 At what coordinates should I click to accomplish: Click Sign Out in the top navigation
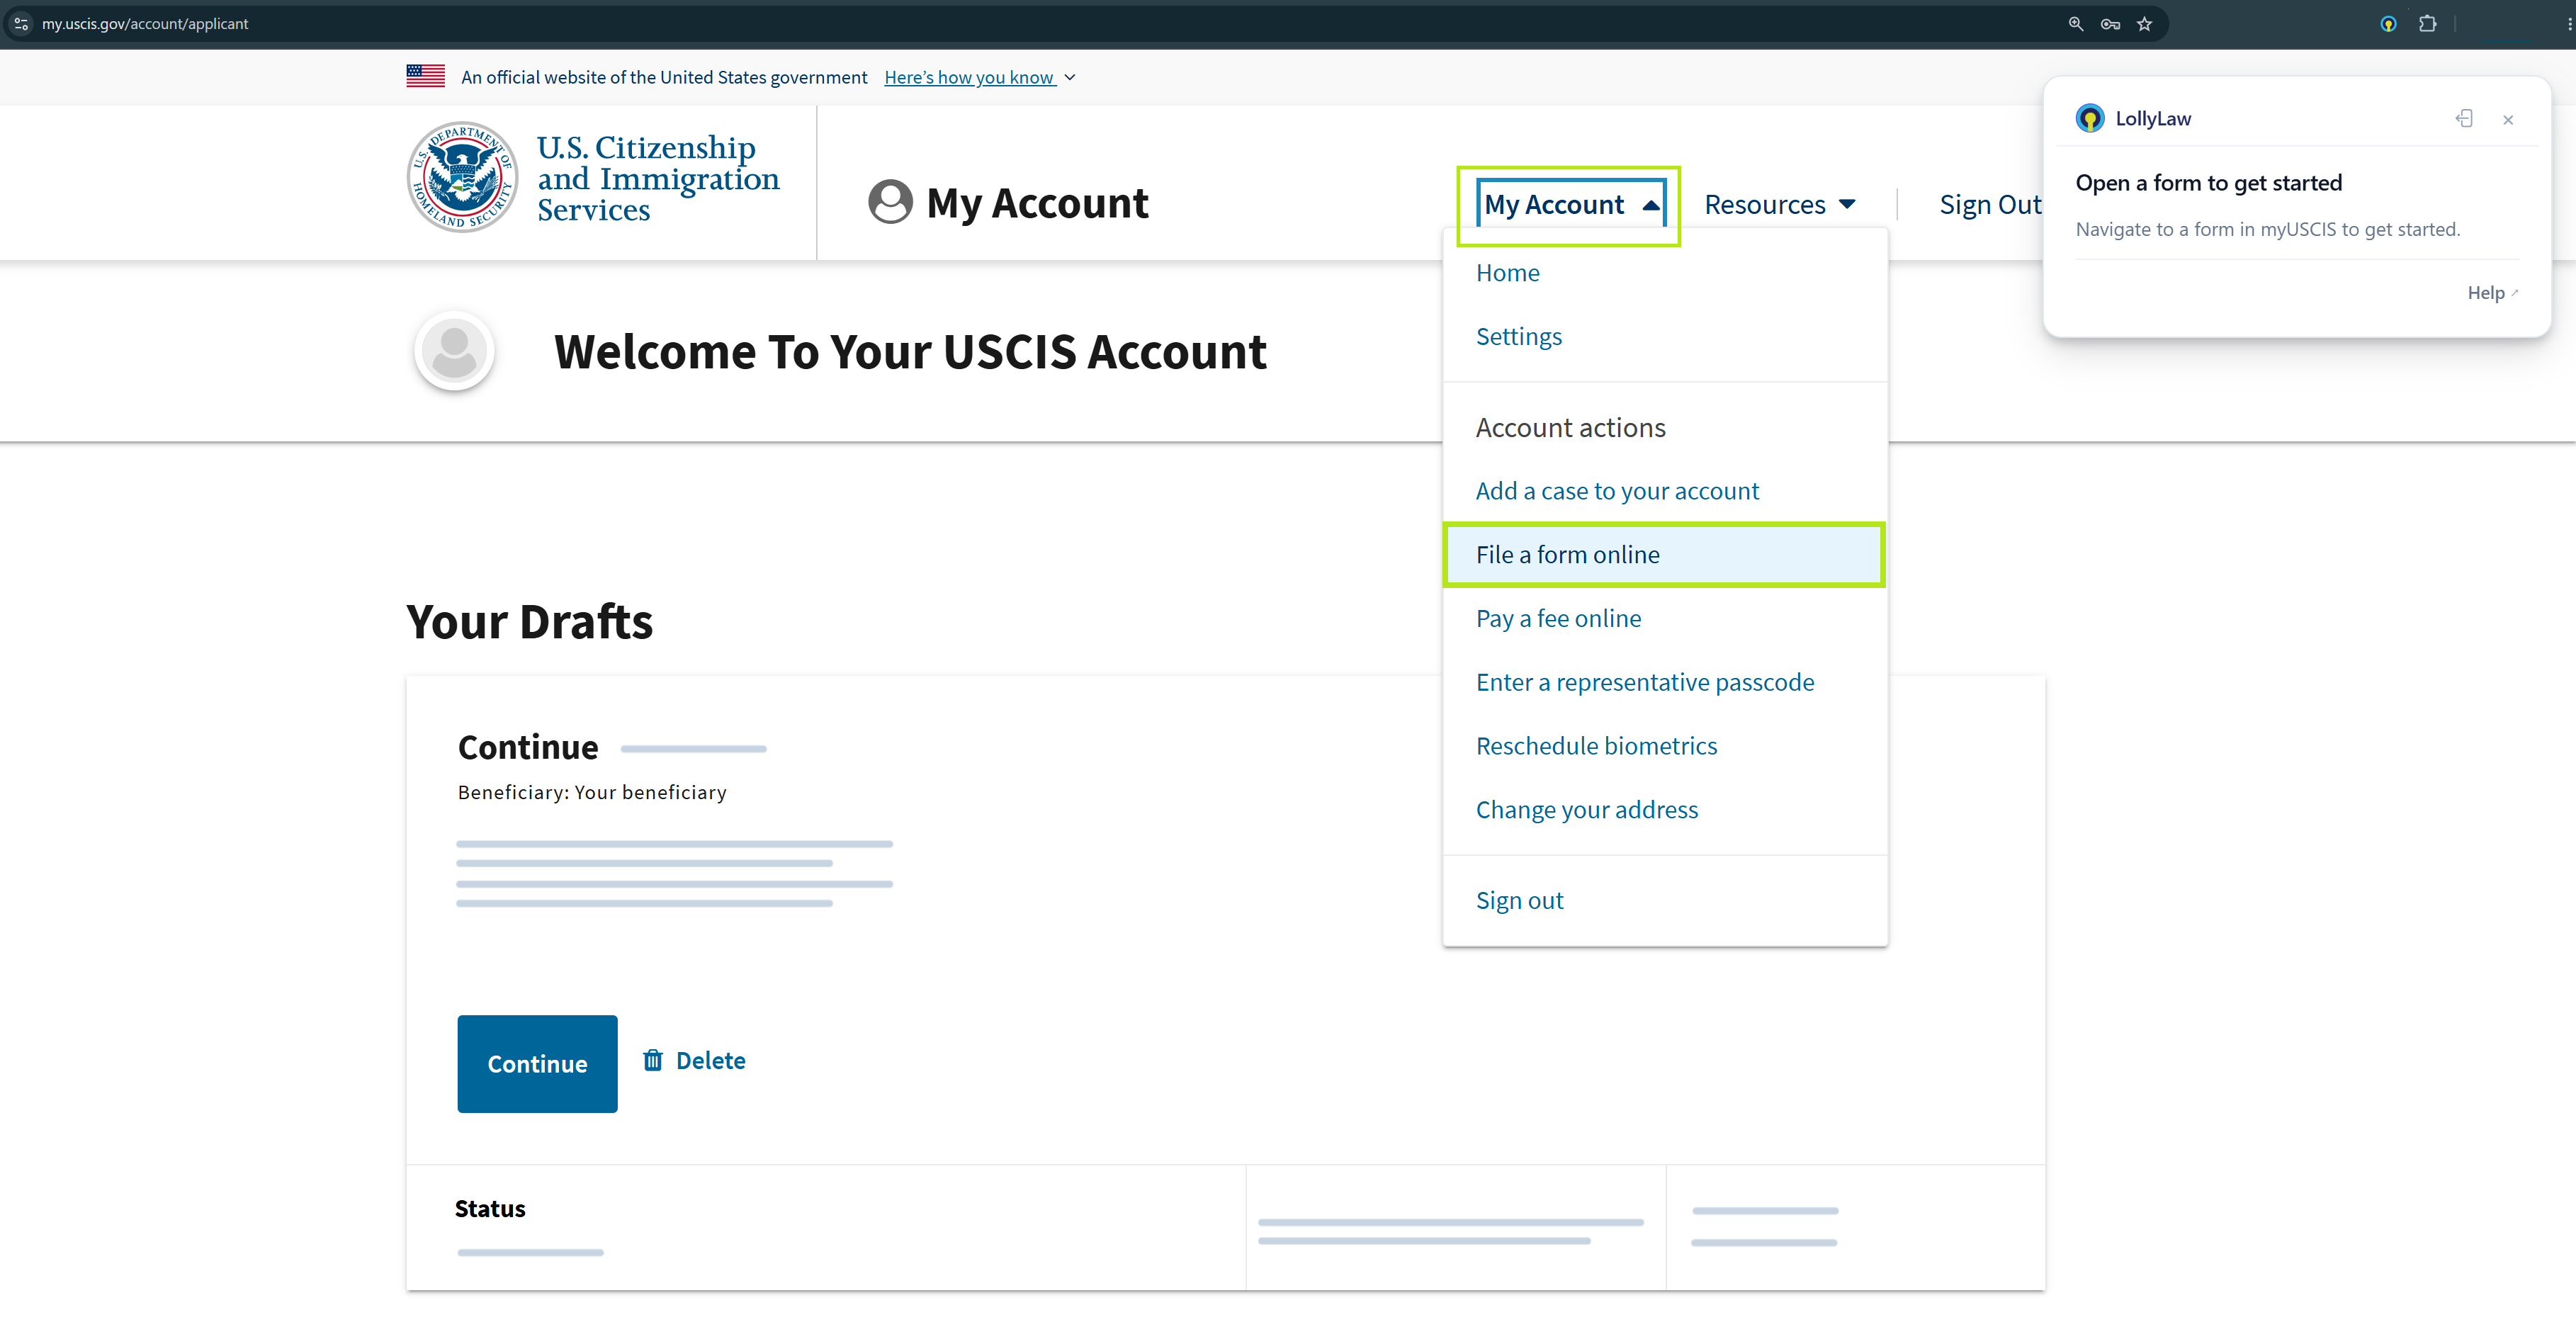coord(1990,204)
